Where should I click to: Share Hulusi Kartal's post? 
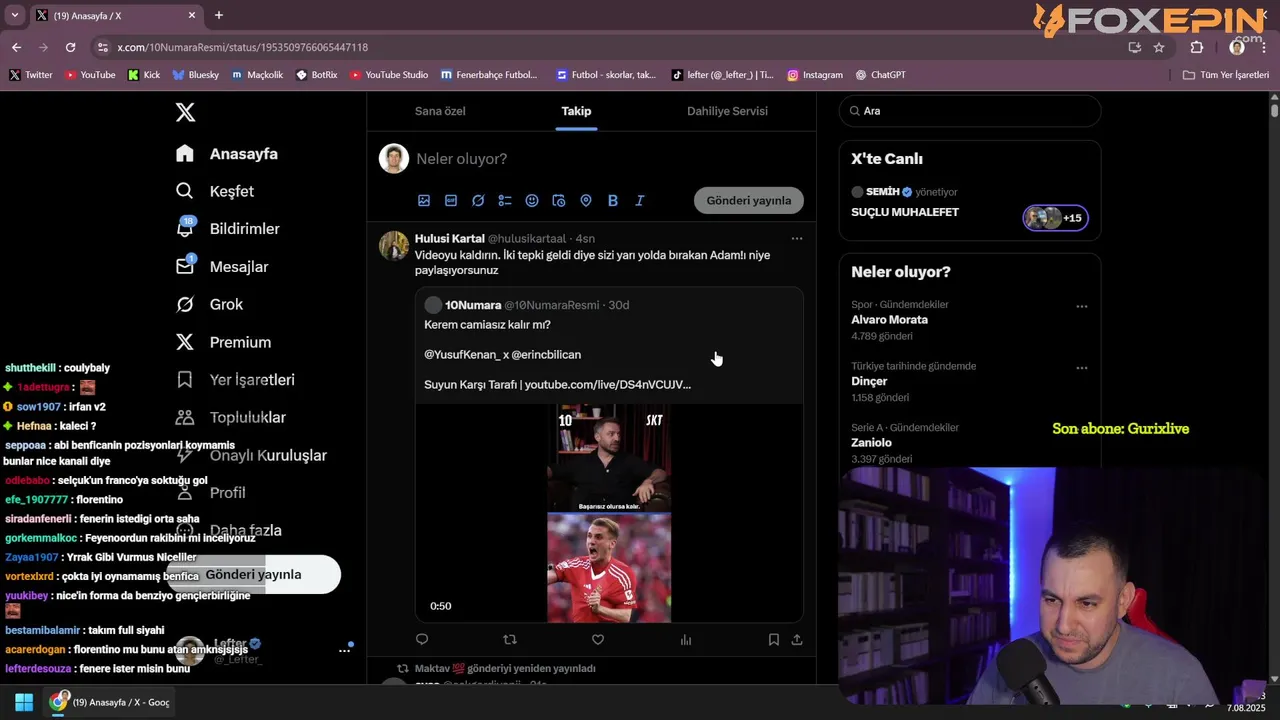(797, 639)
